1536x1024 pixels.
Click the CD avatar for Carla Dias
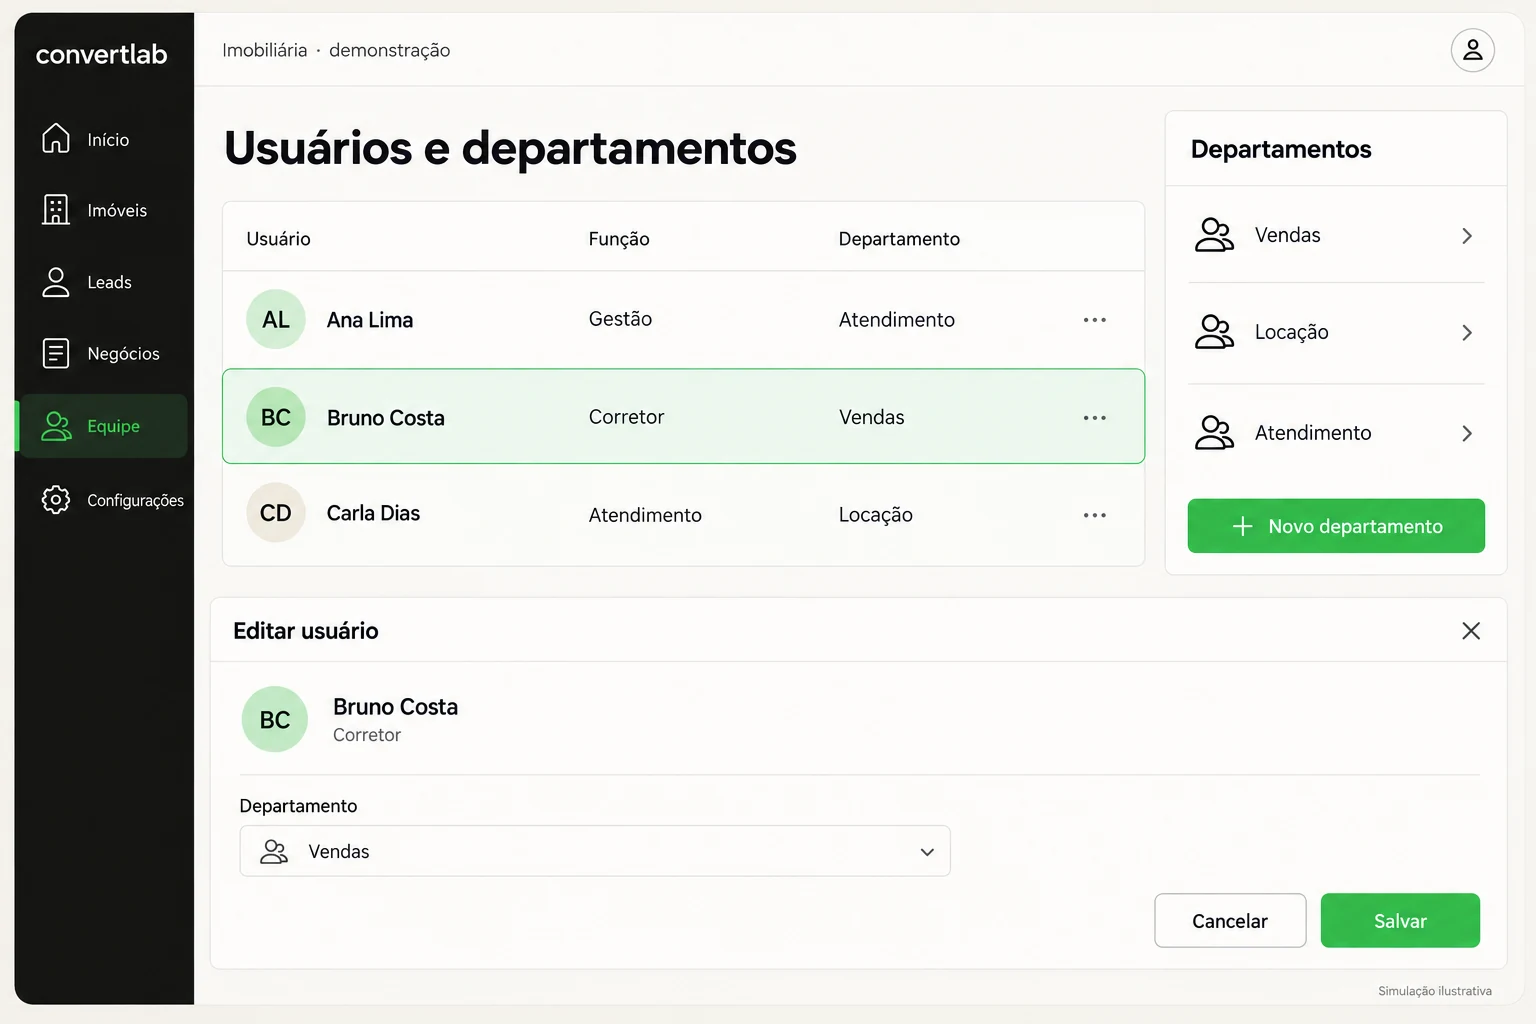coord(276,513)
